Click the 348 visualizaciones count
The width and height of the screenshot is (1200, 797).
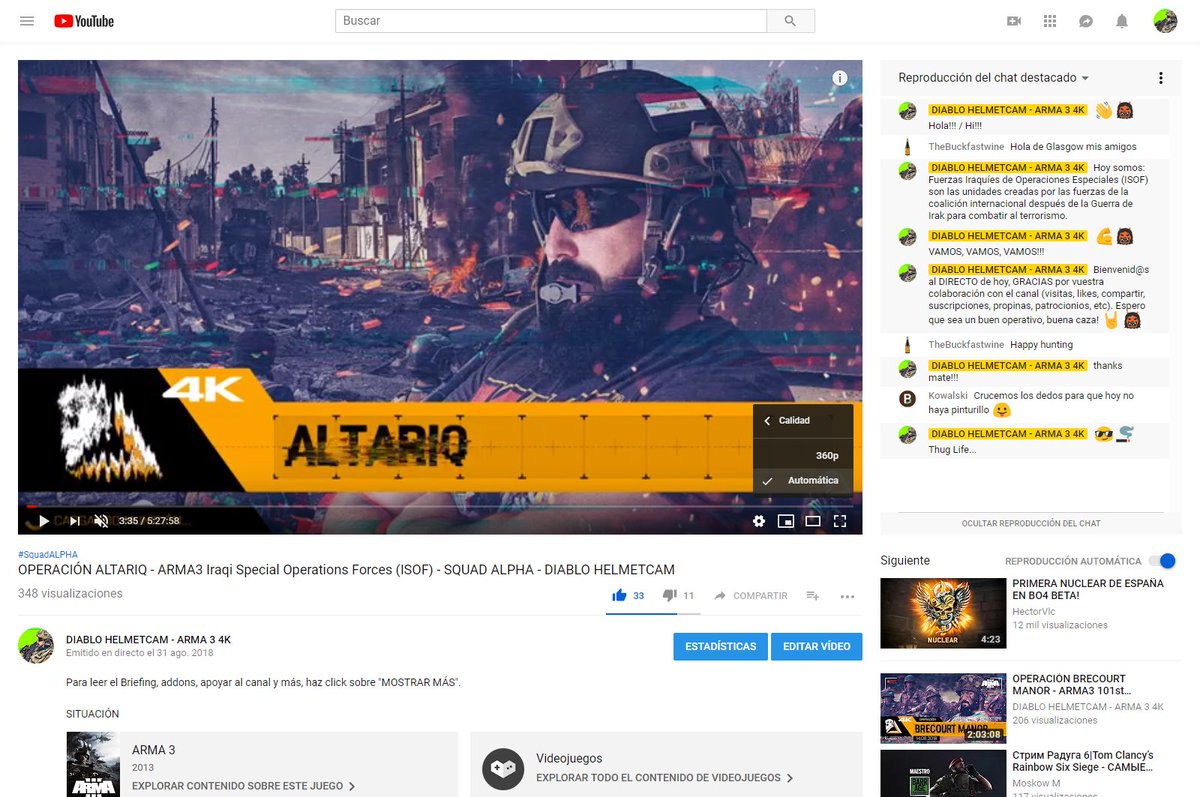tap(70, 594)
